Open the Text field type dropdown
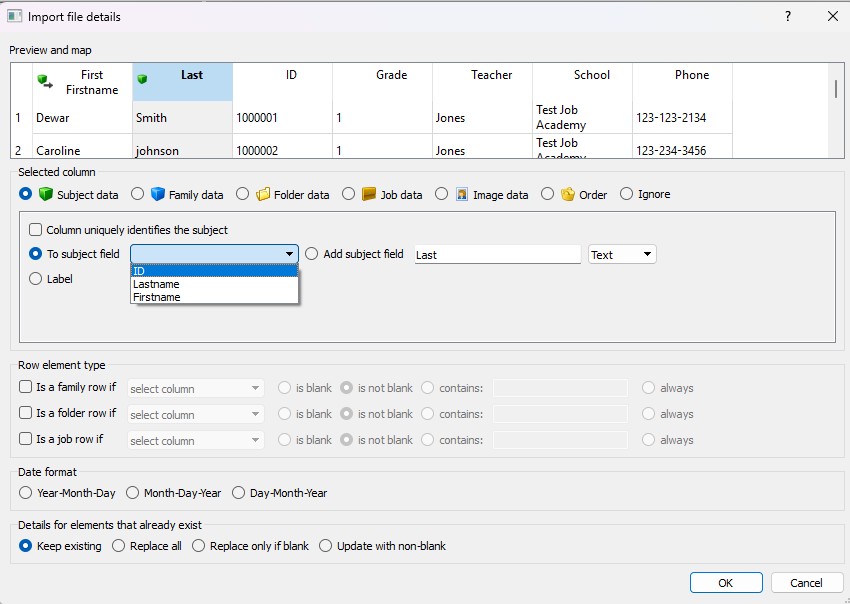850x604 pixels. (x=622, y=255)
